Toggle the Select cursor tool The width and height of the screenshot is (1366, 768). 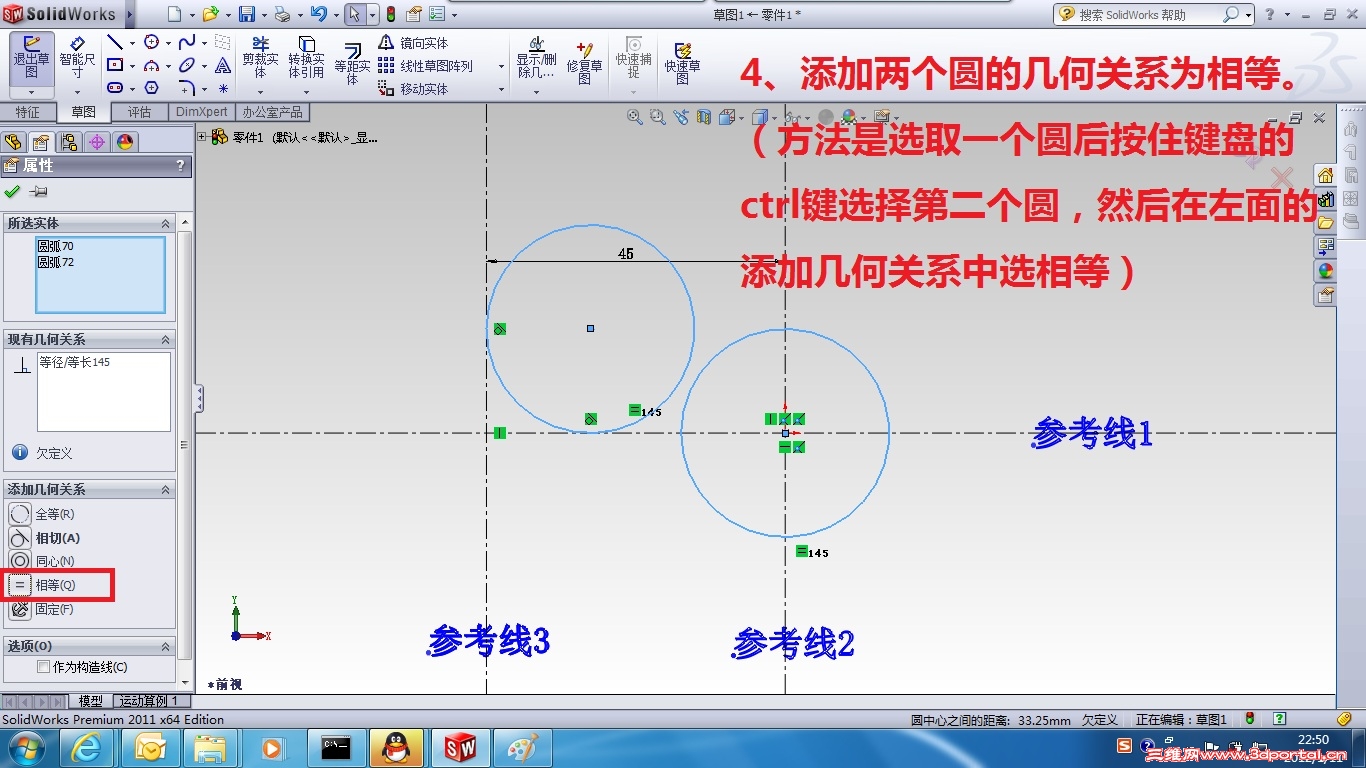pos(354,14)
